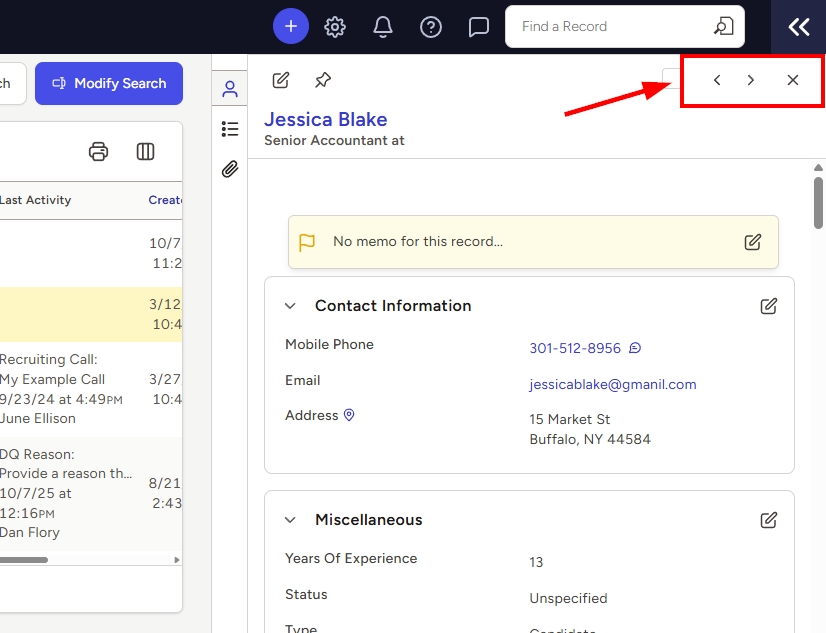Open the jessicablake@gmail.com email link

click(612, 384)
